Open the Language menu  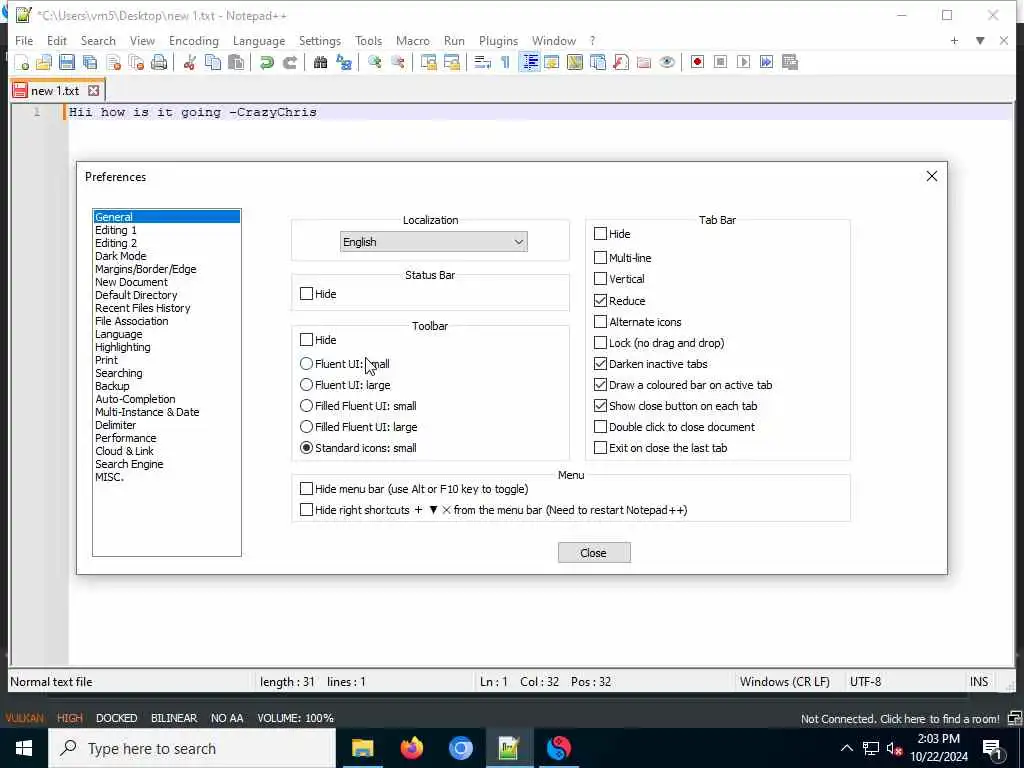tap(259, 40)
